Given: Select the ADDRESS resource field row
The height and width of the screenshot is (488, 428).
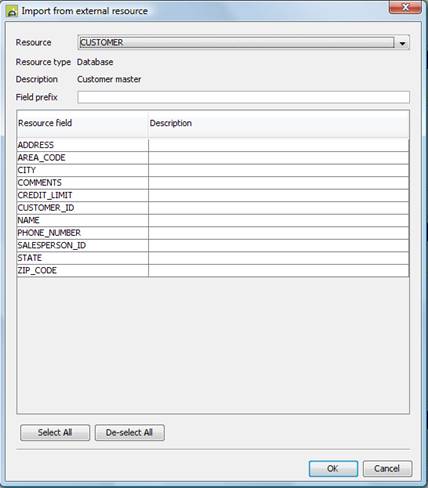Looking at the screenshot, I should [213, 145].
